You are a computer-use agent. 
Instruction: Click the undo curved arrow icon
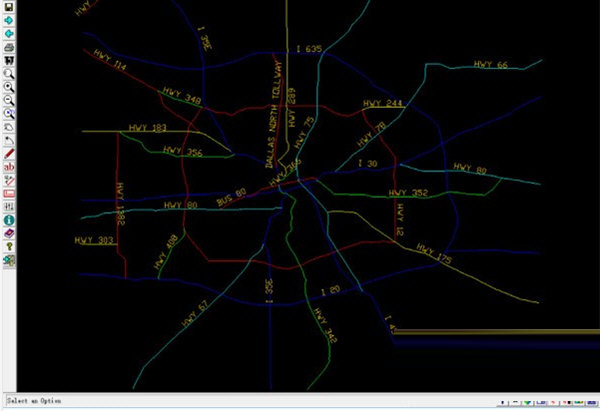(x=9, y=140)
